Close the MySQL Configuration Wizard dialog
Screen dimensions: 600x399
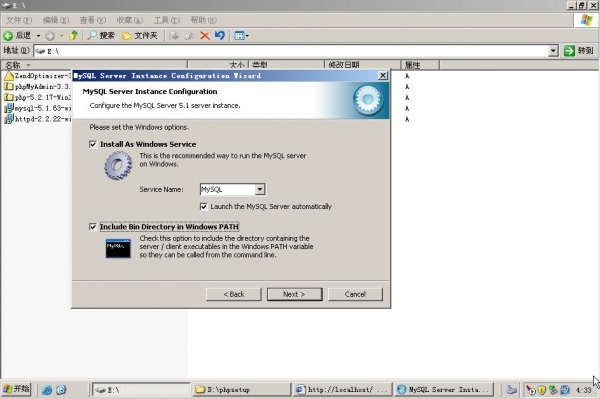click(383, 75)
